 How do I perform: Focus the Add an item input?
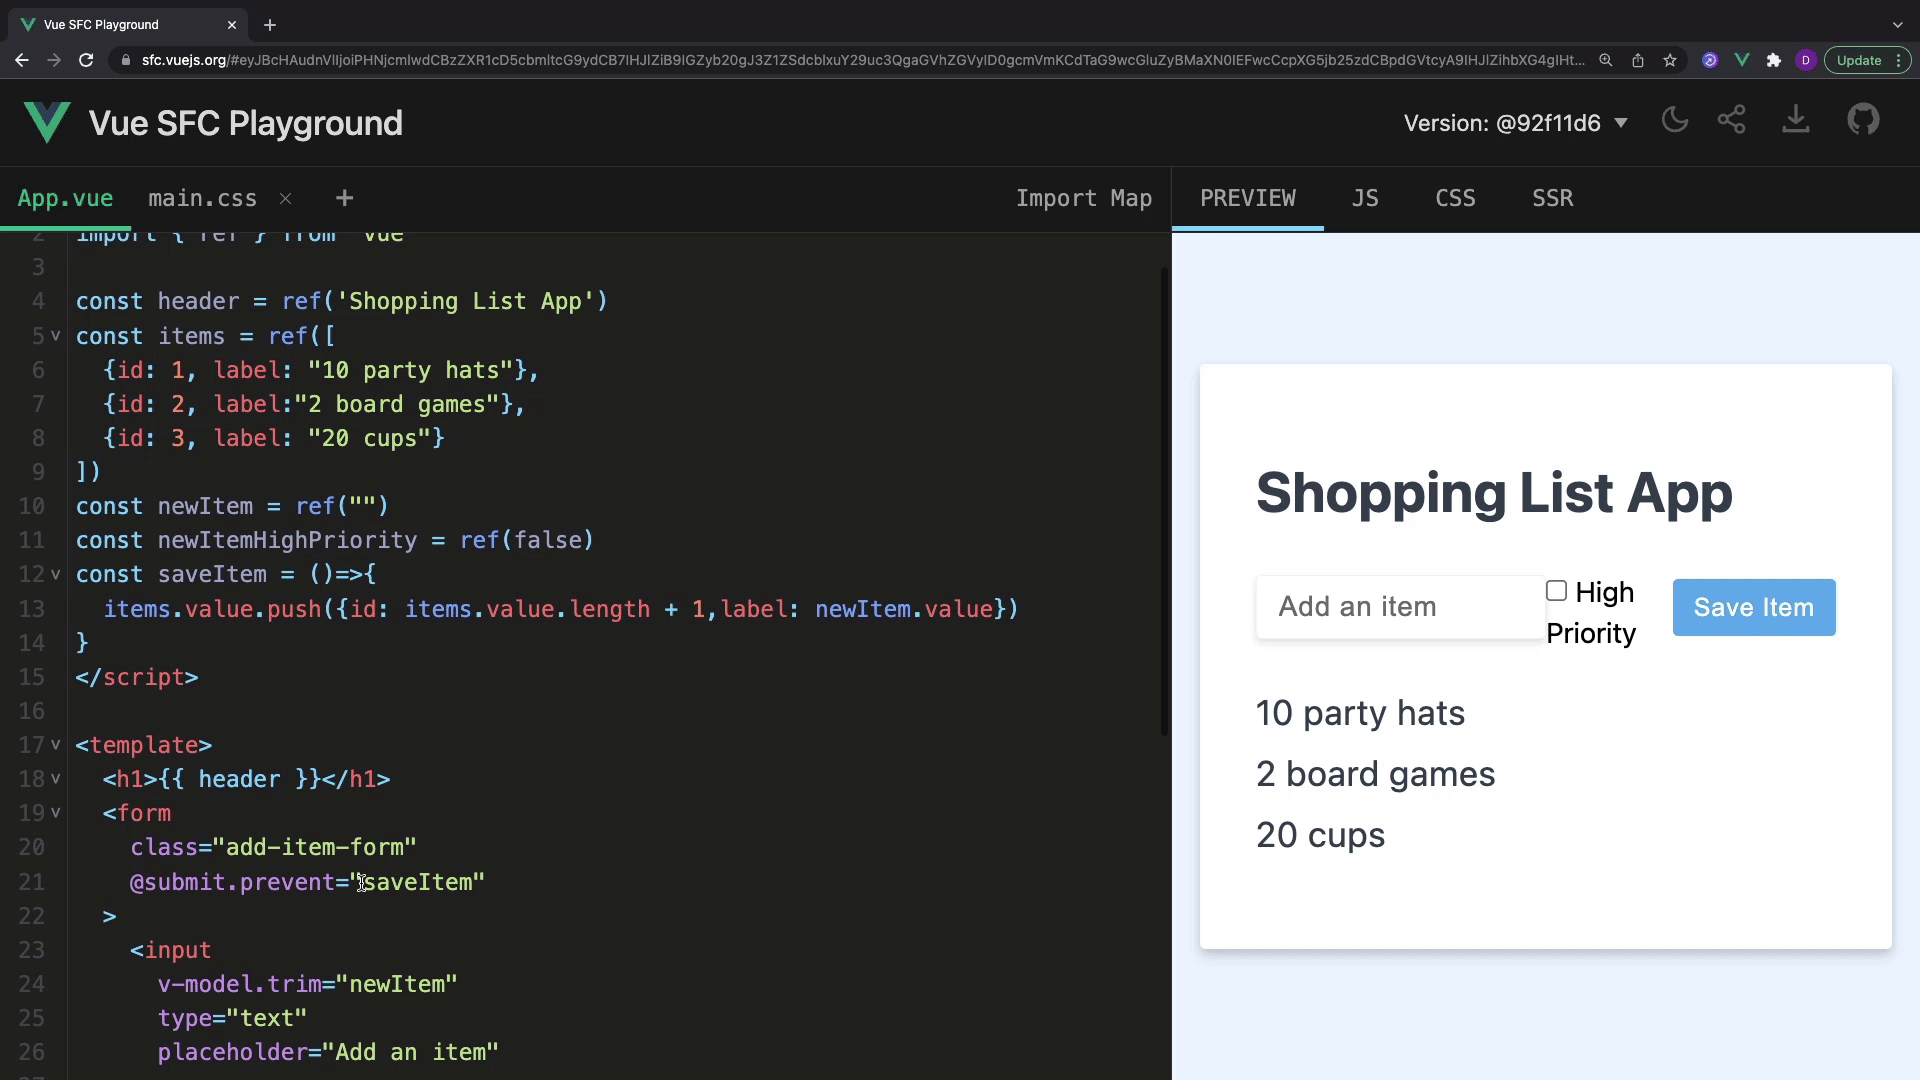click(x=1399, y=607)
